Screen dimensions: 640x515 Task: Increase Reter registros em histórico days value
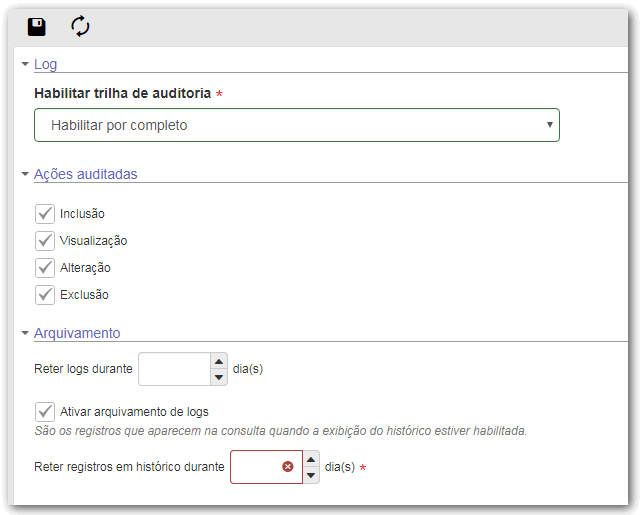[311, 459]
